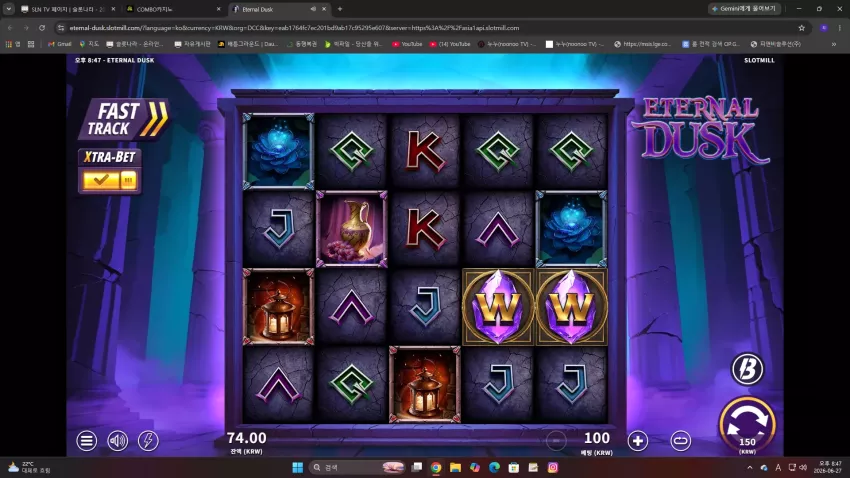This screenshot has height=478, width=850.
Task: Open Task View on the taskbar
Action: coord(416,467)
